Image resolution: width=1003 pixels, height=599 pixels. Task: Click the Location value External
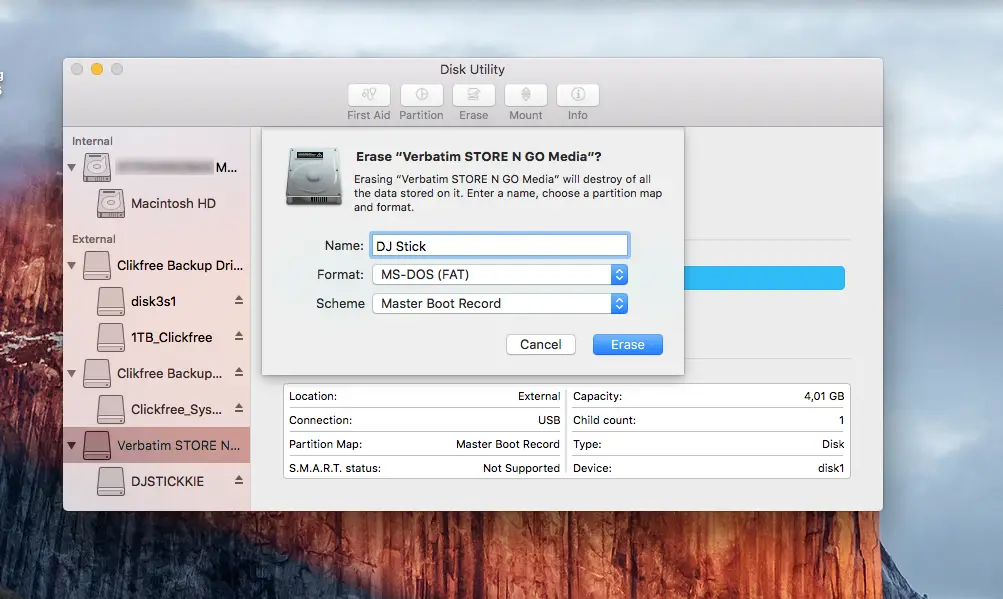tap(539, 396)
